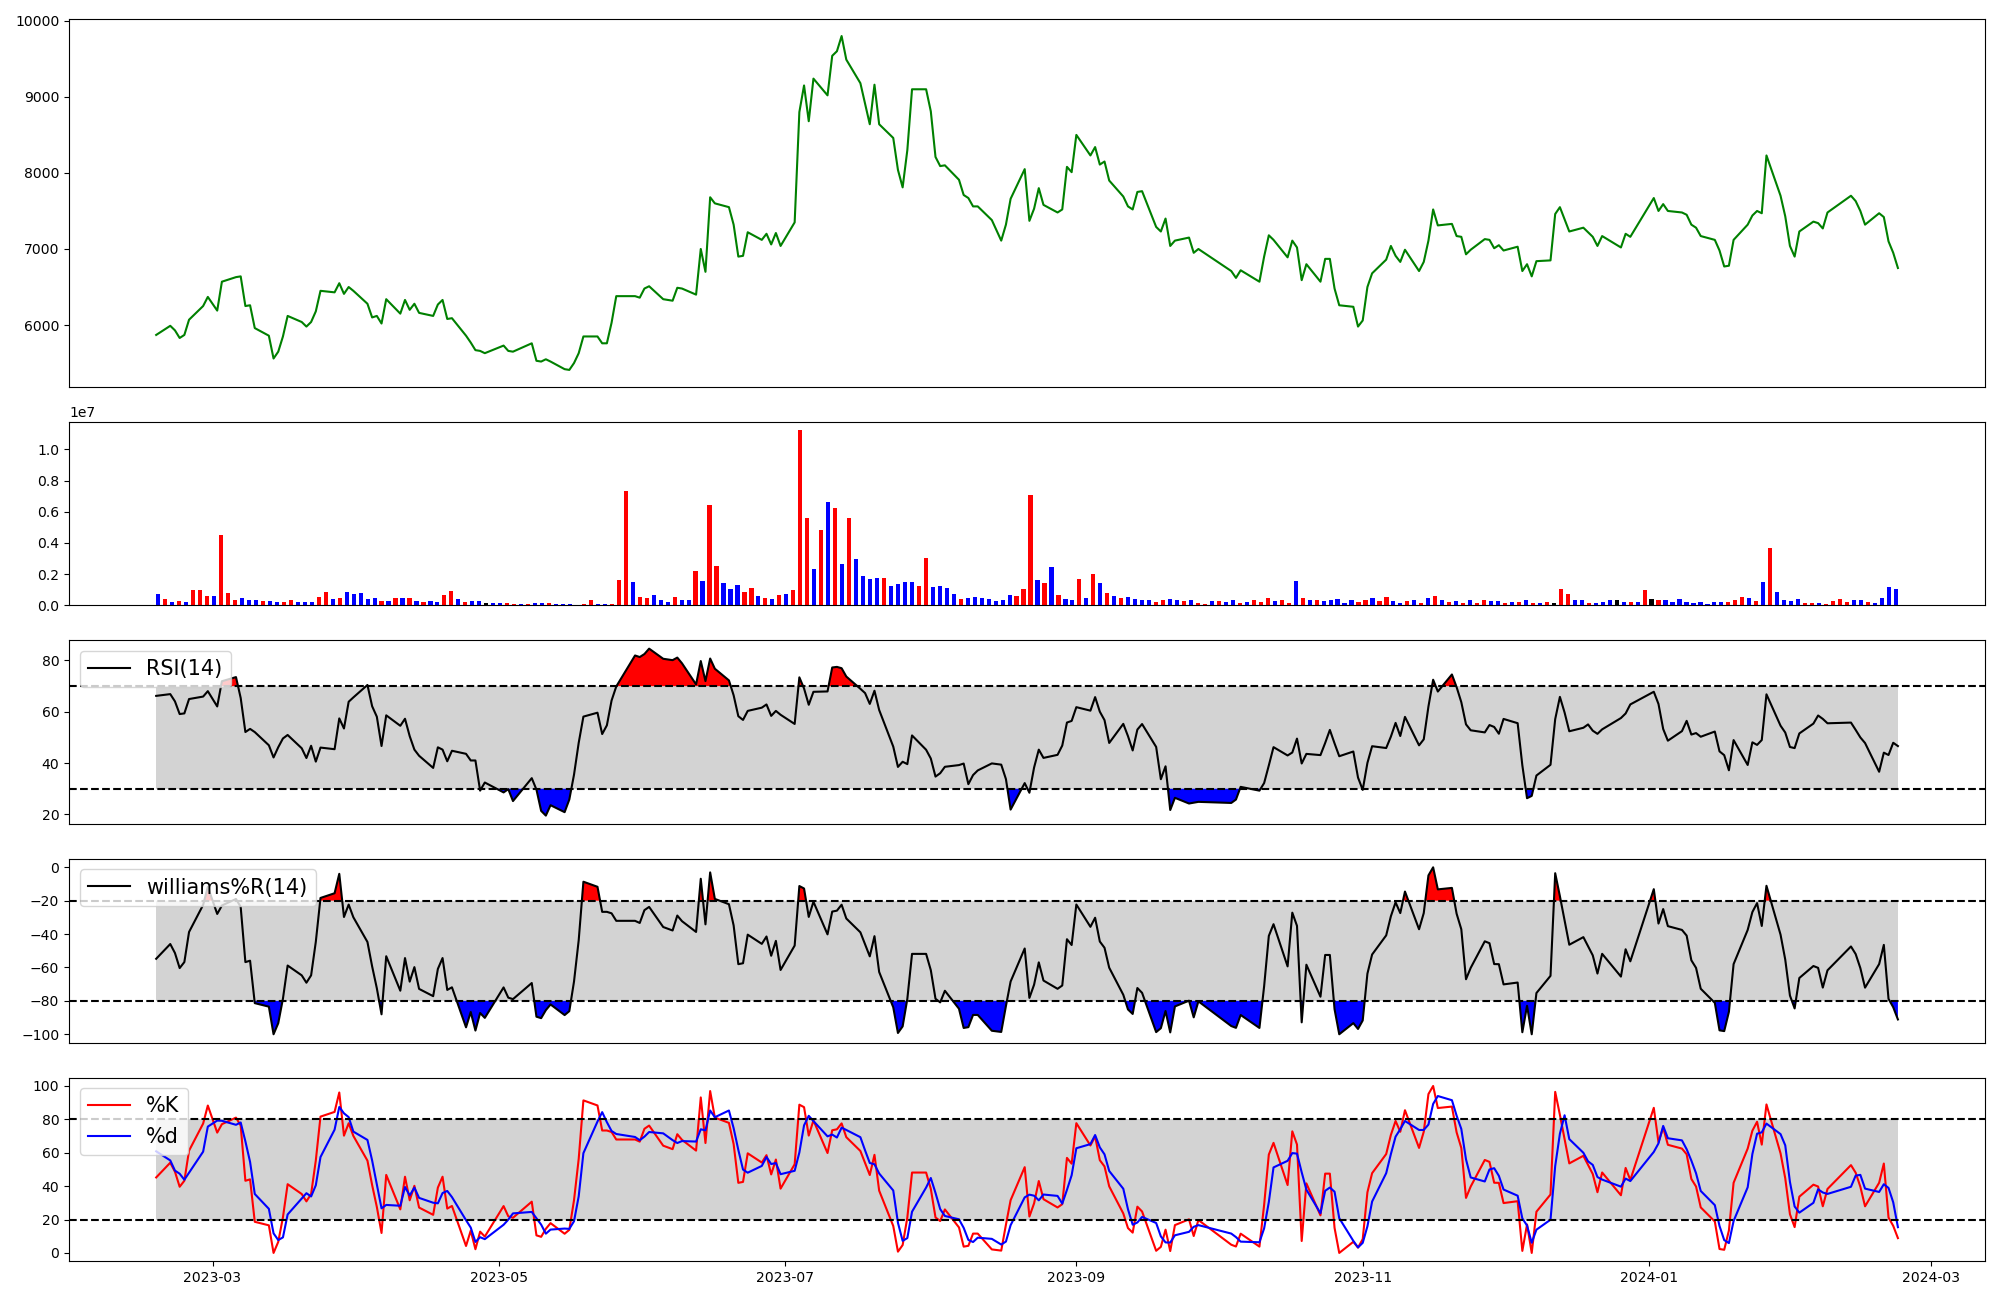Image resolution: width=2000 pixels, height=1300 pixels.
Task: Click the tallest red volume bar
Action: [800, 516]
